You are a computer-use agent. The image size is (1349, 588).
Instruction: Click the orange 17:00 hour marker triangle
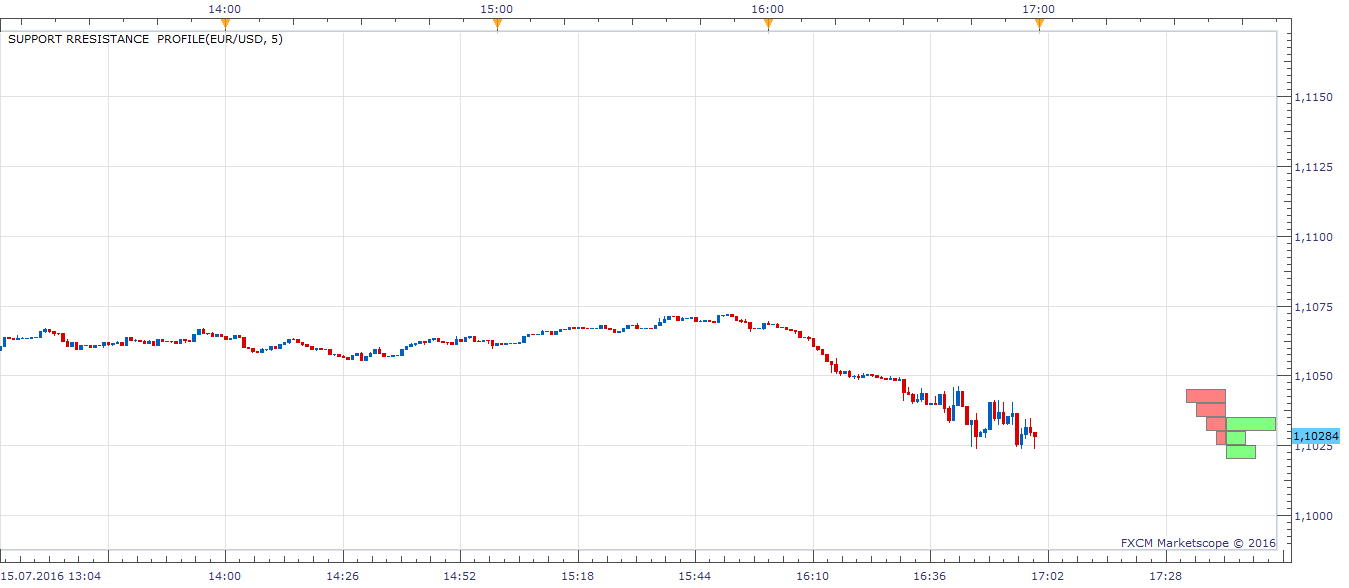[x=1038, y=25]
